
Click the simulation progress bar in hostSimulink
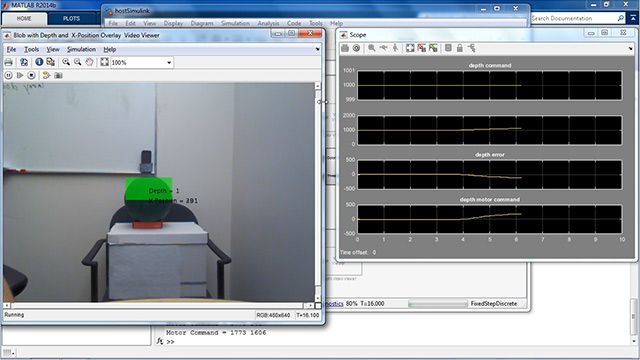tap(438, 304)
